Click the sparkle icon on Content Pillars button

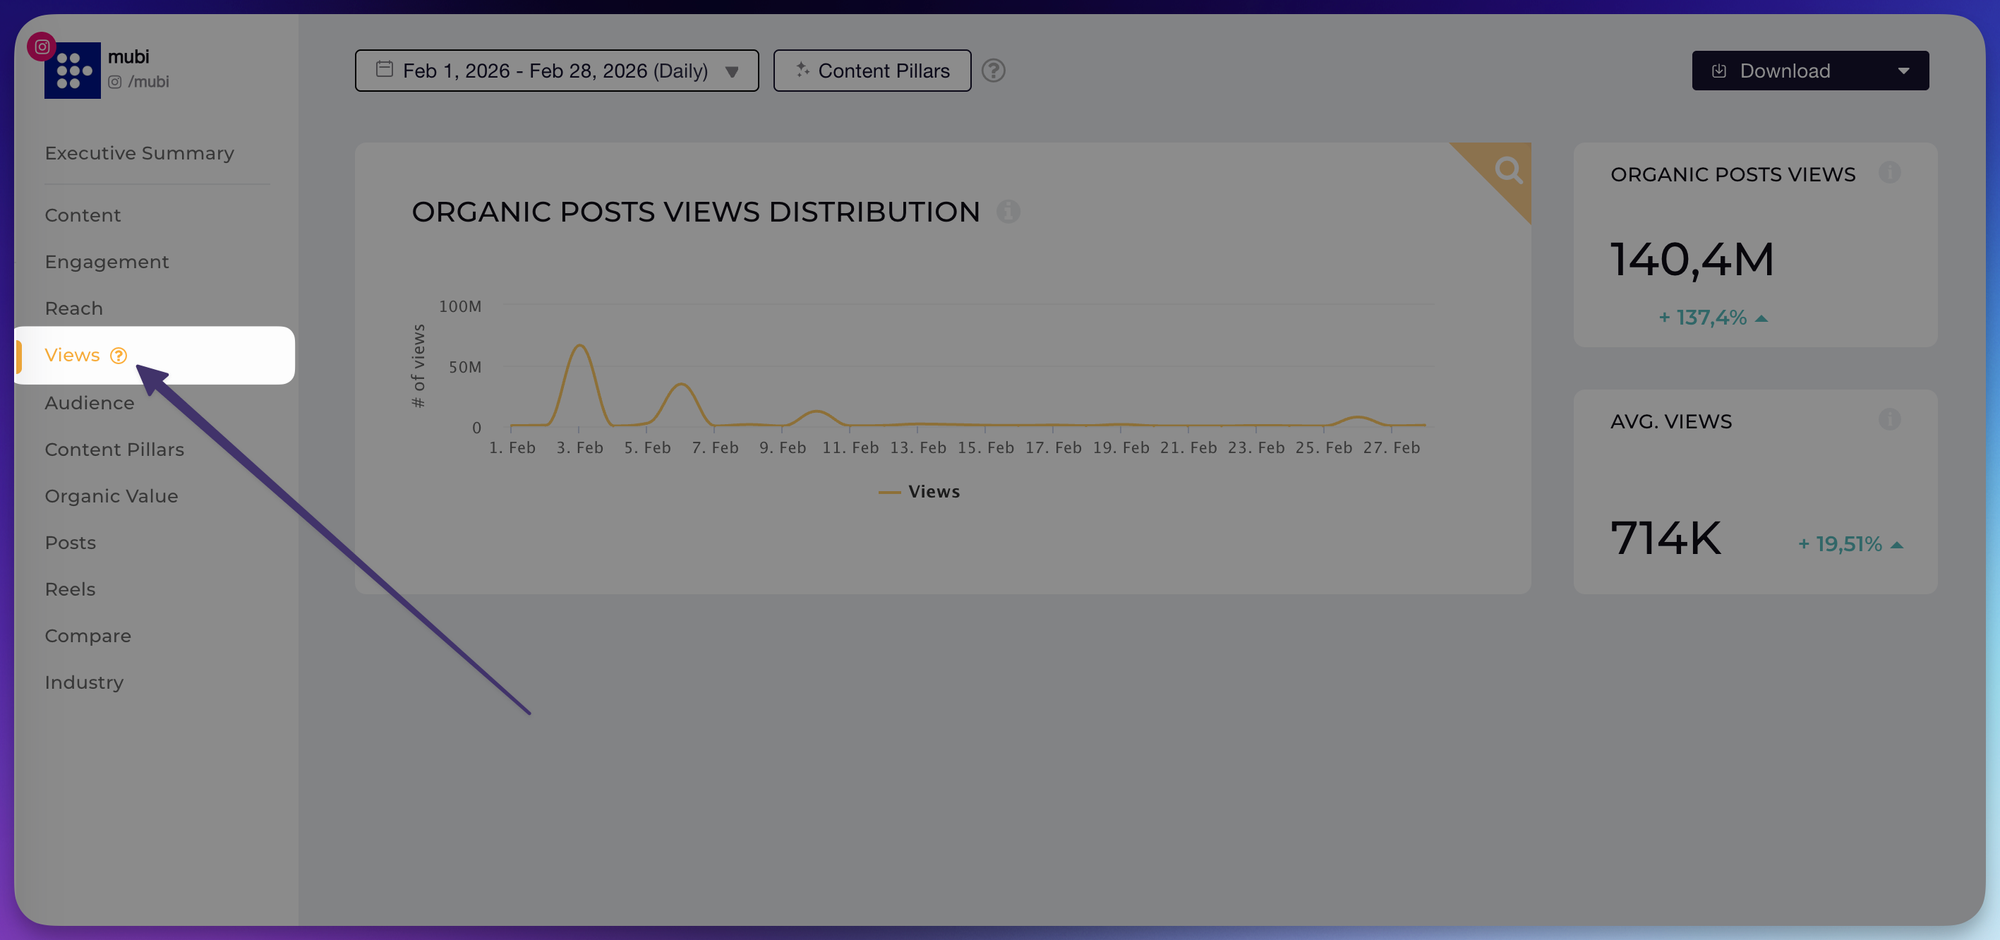[x=801, y=70]
